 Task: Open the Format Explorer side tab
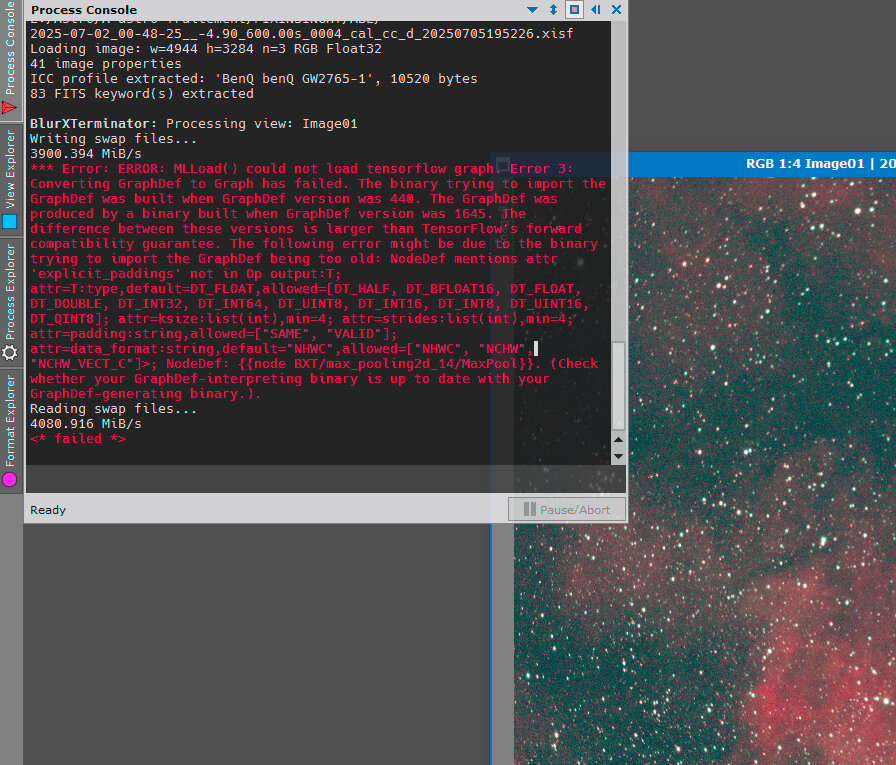pyautogui.click(x=10, y=430)
